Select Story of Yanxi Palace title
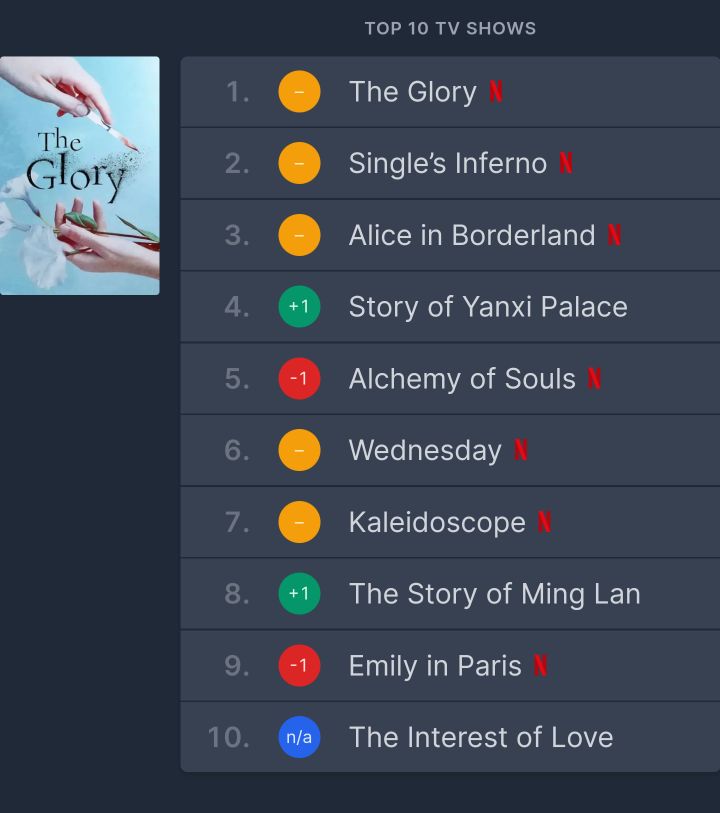Screen dimensions: 720x813 (488, 307)
